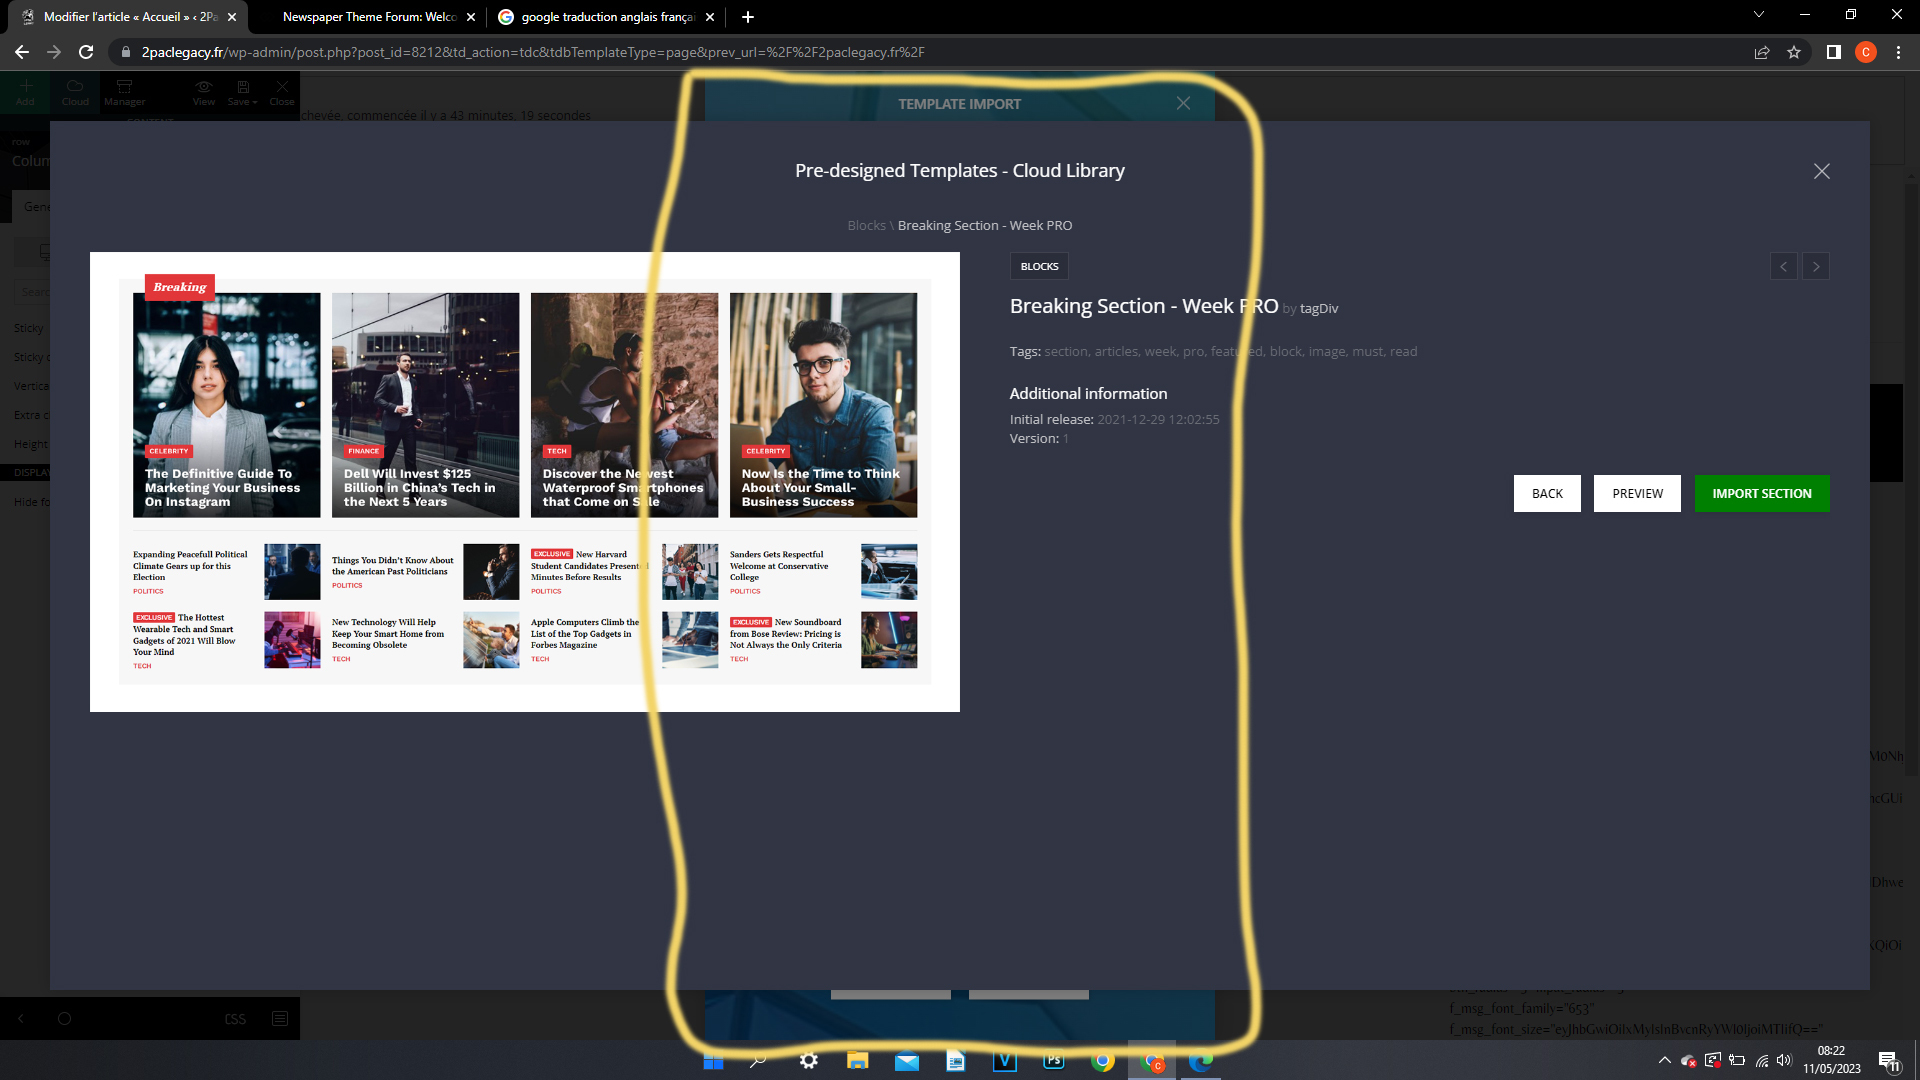
Task: Bookmark this page with star icon
Action: [1794, 52]
